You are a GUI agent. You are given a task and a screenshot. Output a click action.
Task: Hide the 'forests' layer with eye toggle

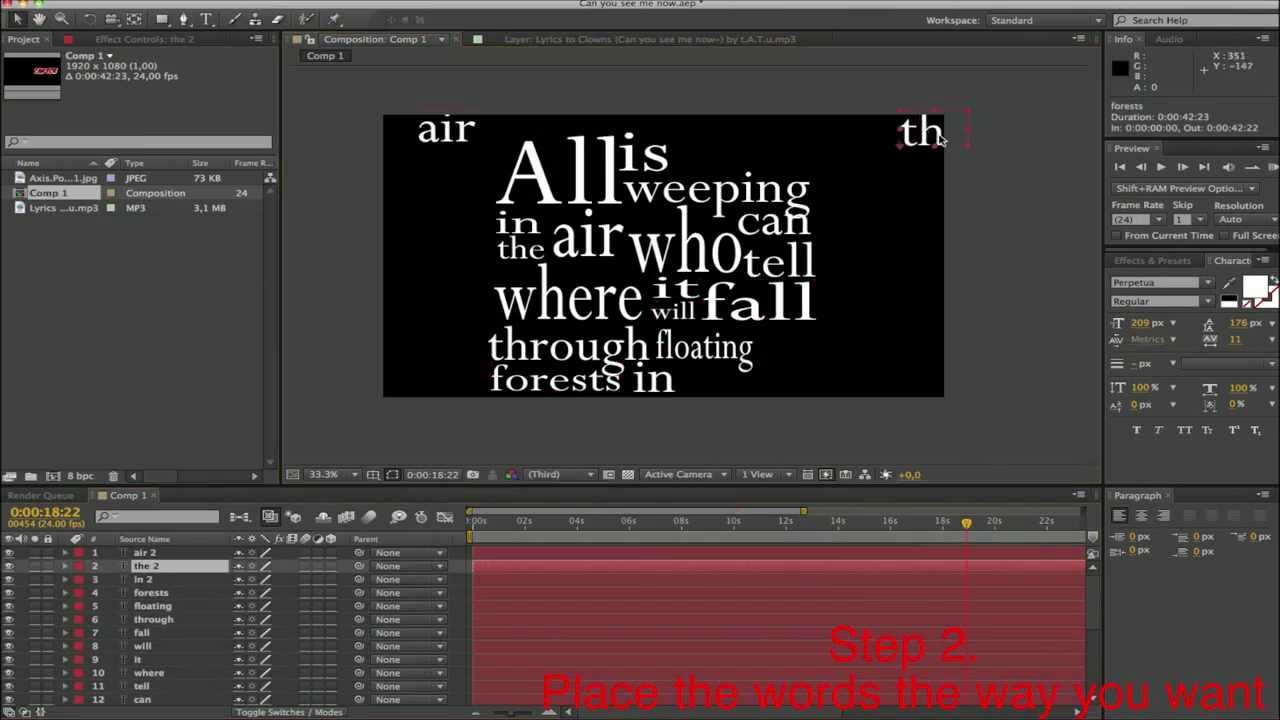click(9, 593)
